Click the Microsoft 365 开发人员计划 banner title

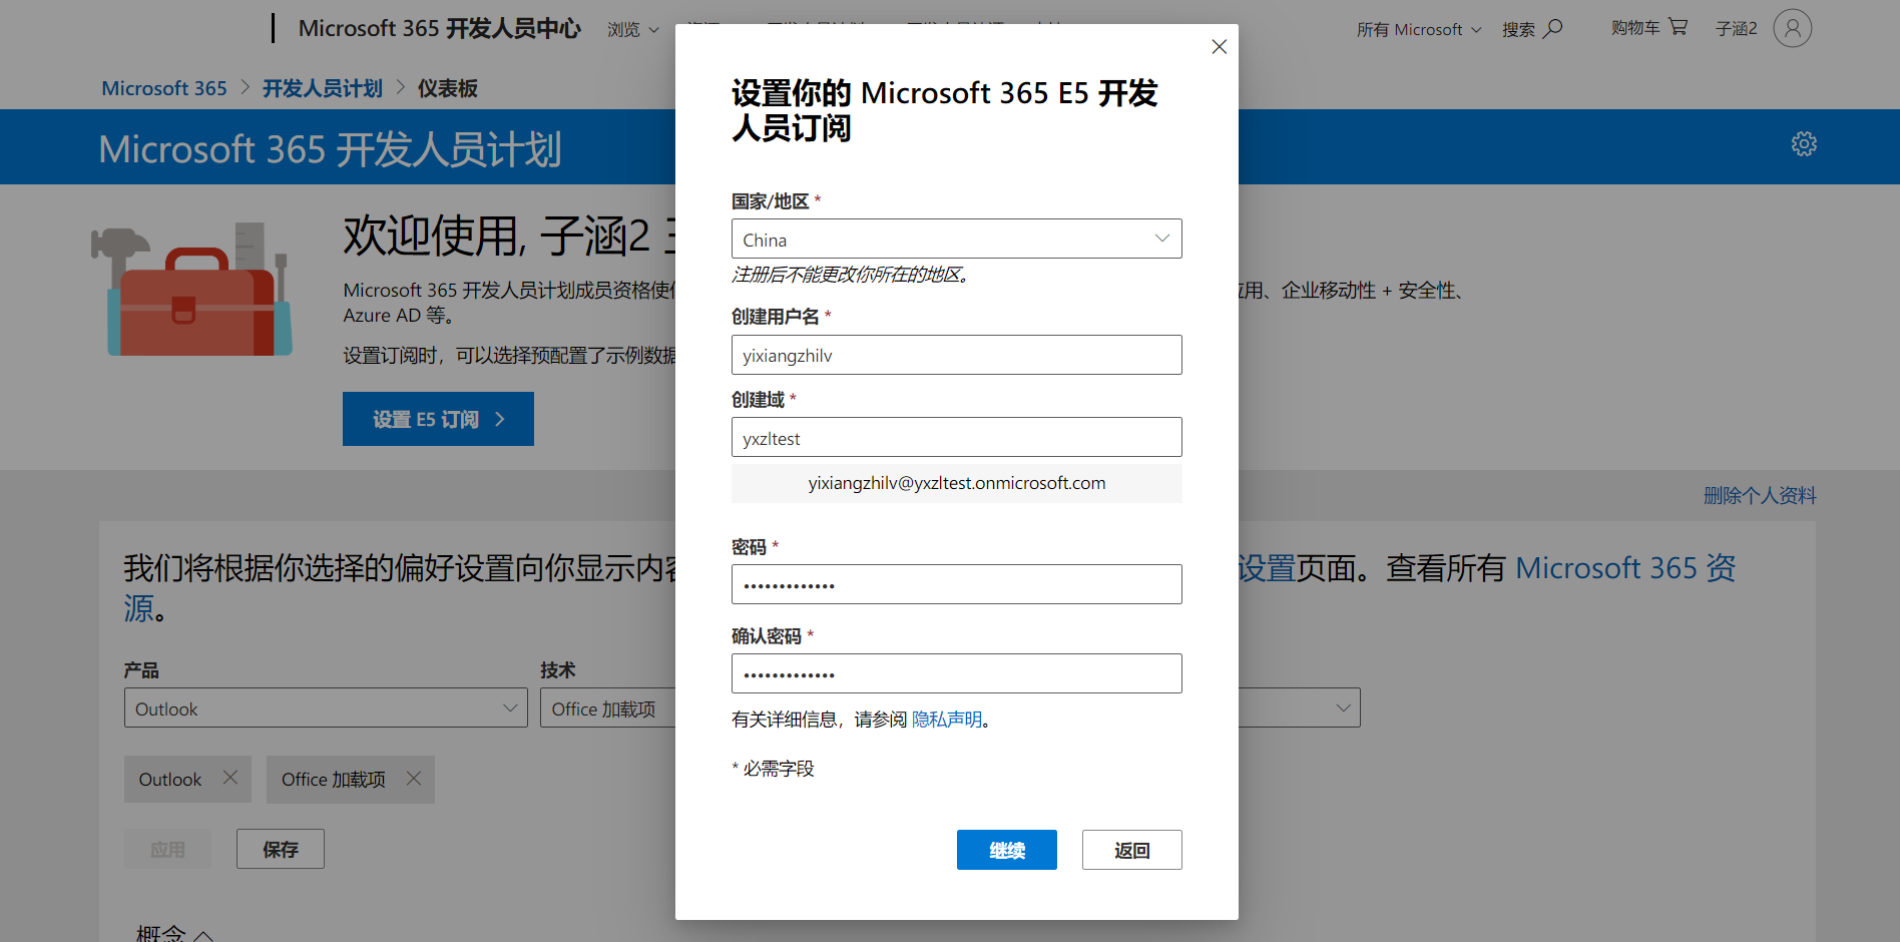330,149
